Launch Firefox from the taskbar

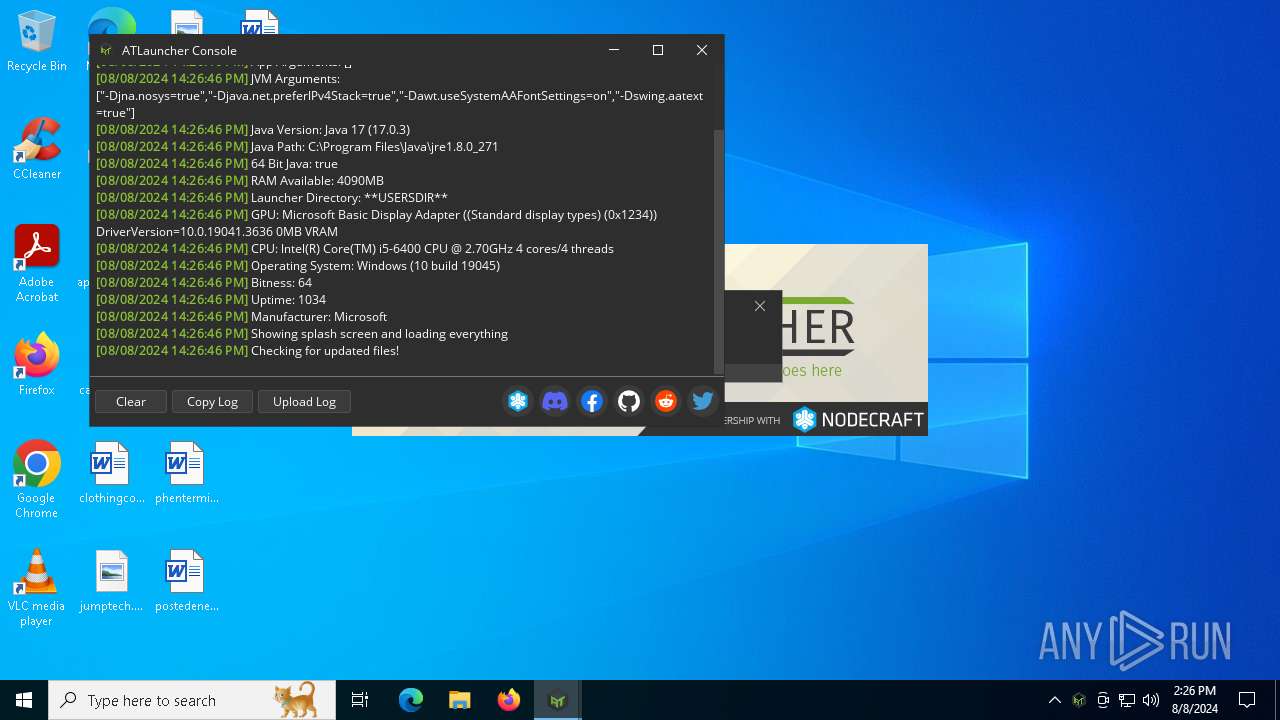[x=508, y=700]
